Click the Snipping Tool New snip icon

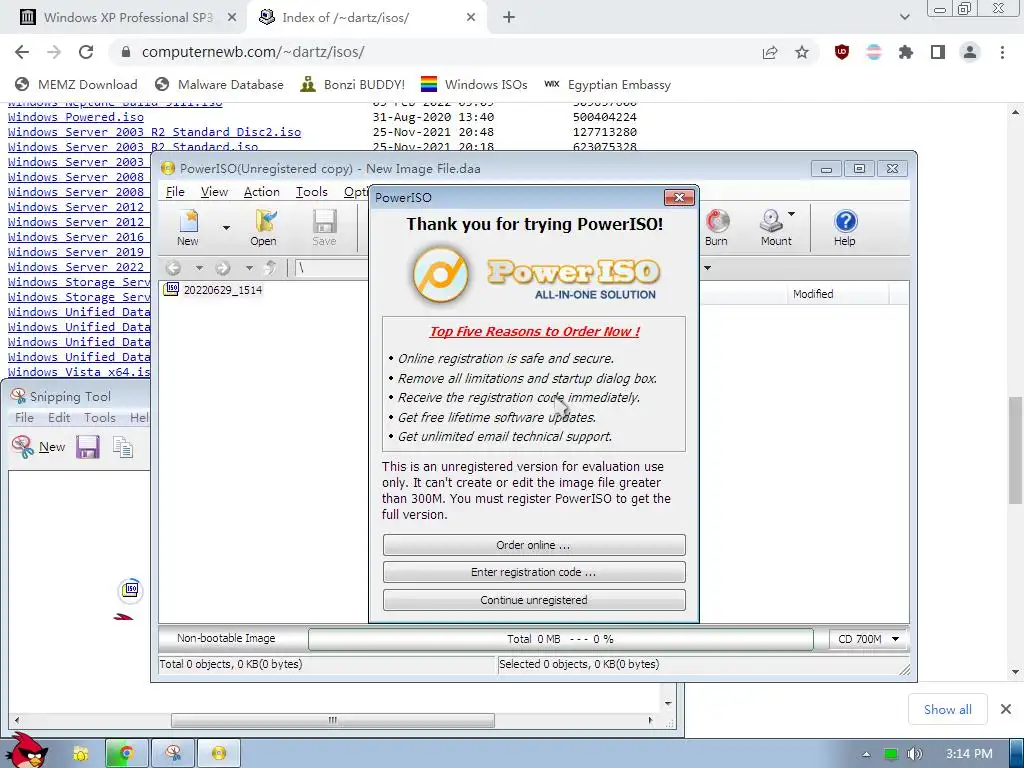coord(23,447)
